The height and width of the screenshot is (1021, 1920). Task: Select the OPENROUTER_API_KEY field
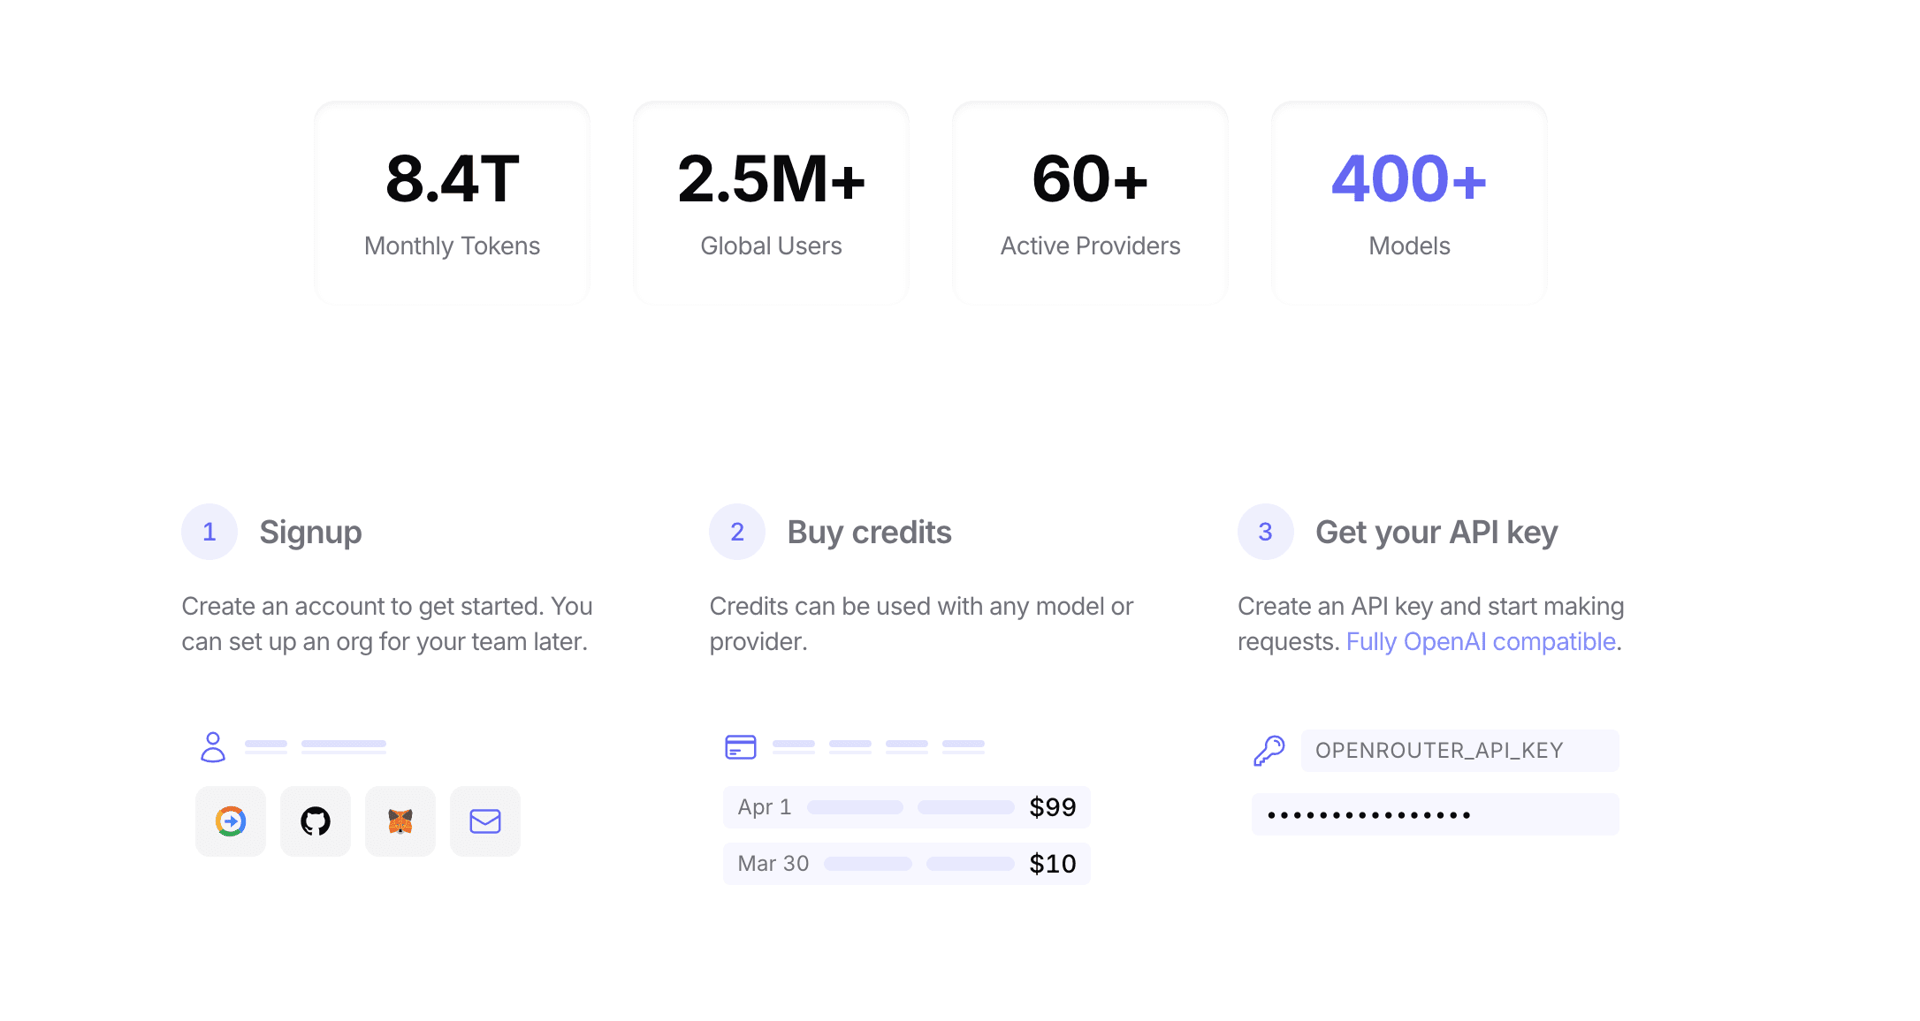1459,750
